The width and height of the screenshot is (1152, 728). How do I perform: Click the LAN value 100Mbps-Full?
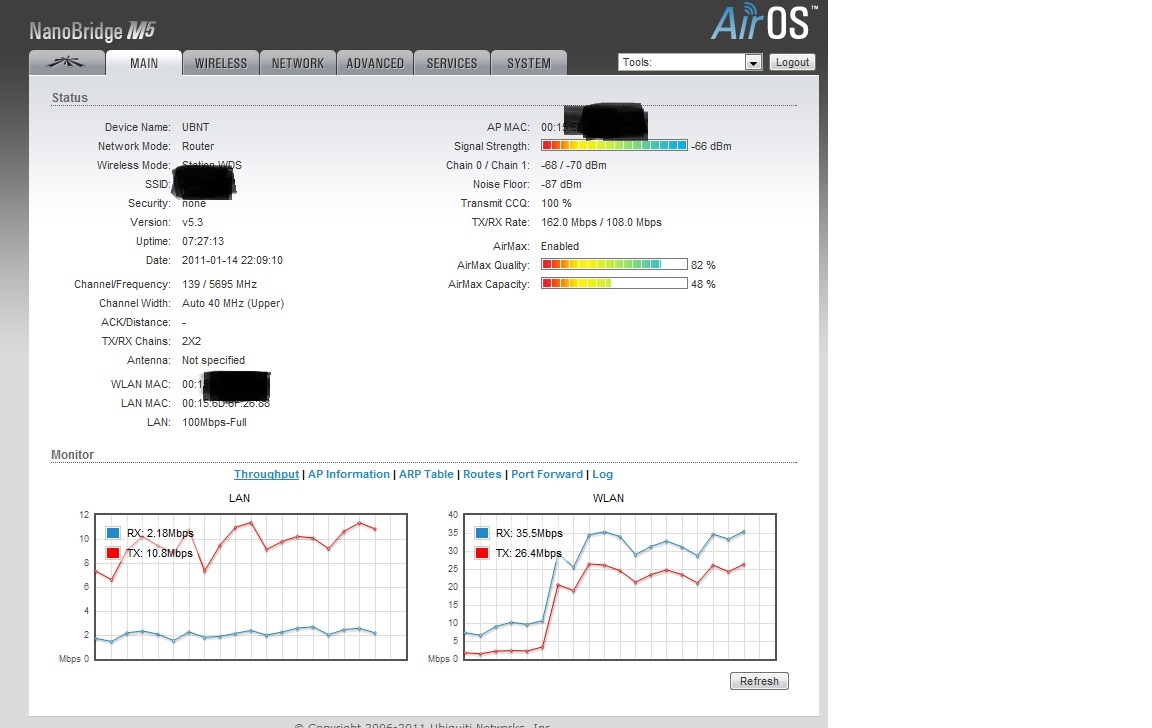215,422
